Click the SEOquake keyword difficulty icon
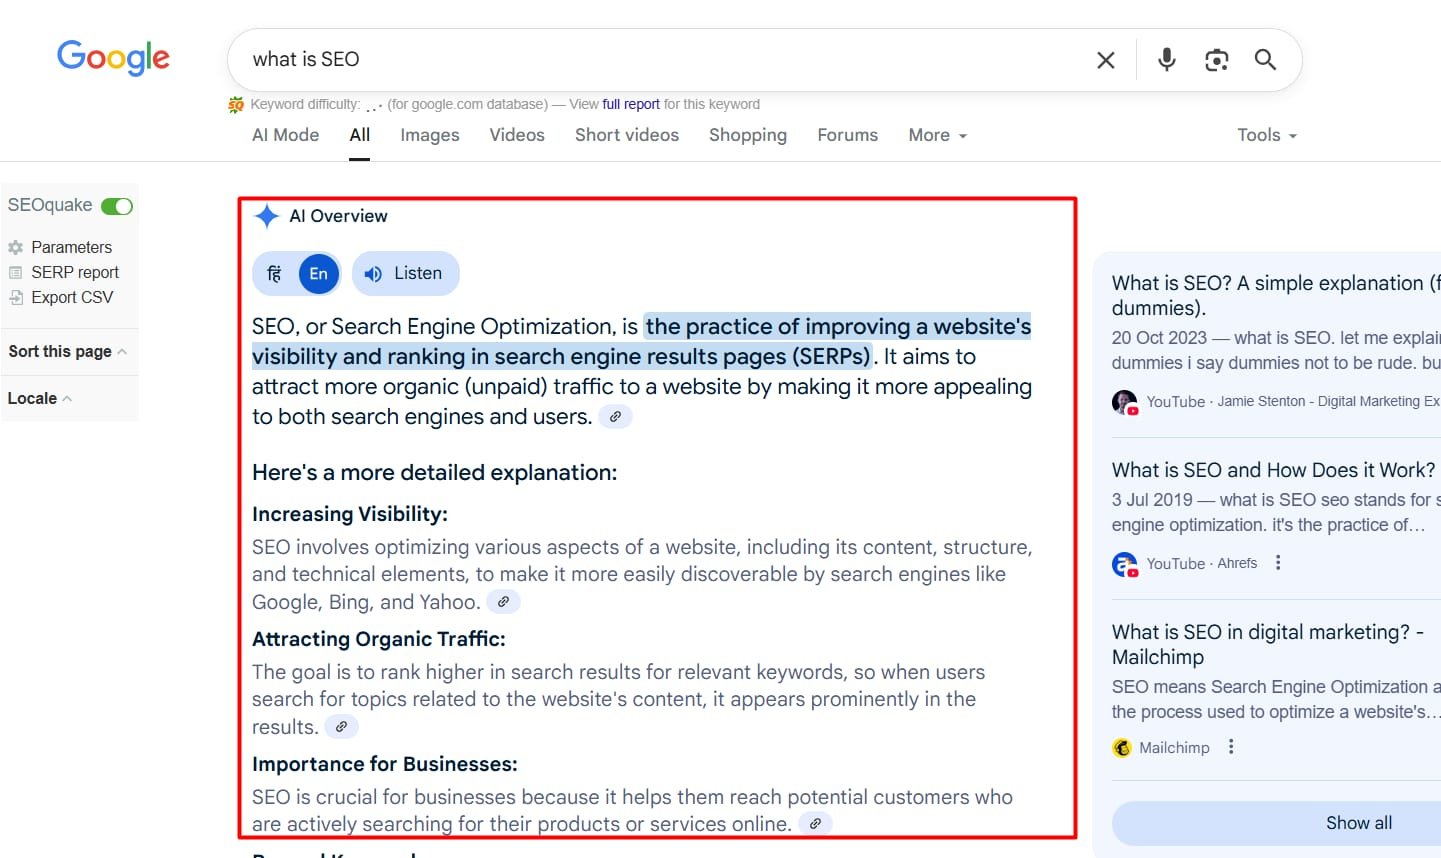Viewport: 1441px width, 858px height. point(236,104)
